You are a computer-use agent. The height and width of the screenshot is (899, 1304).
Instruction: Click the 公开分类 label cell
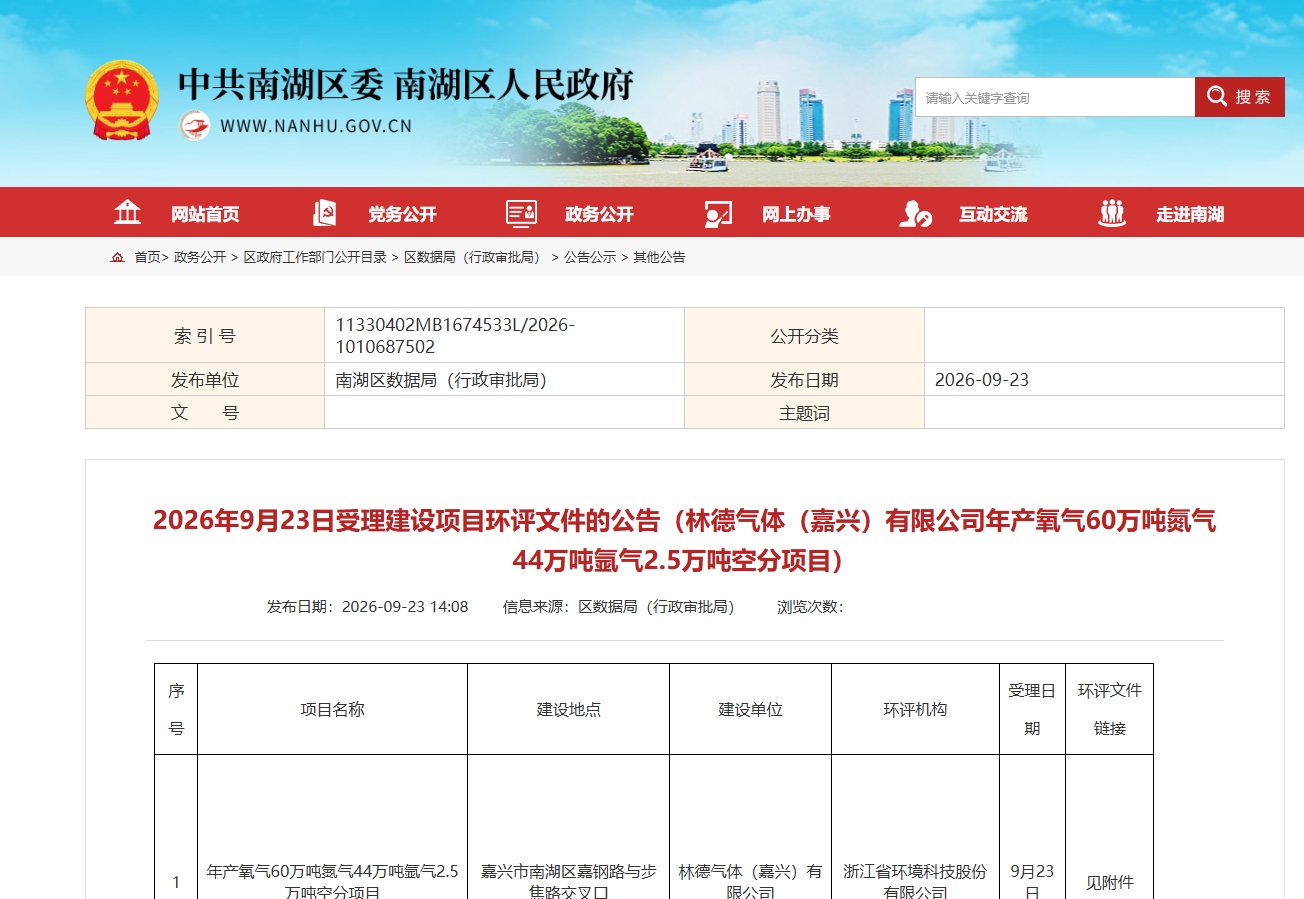click(804, 336)
